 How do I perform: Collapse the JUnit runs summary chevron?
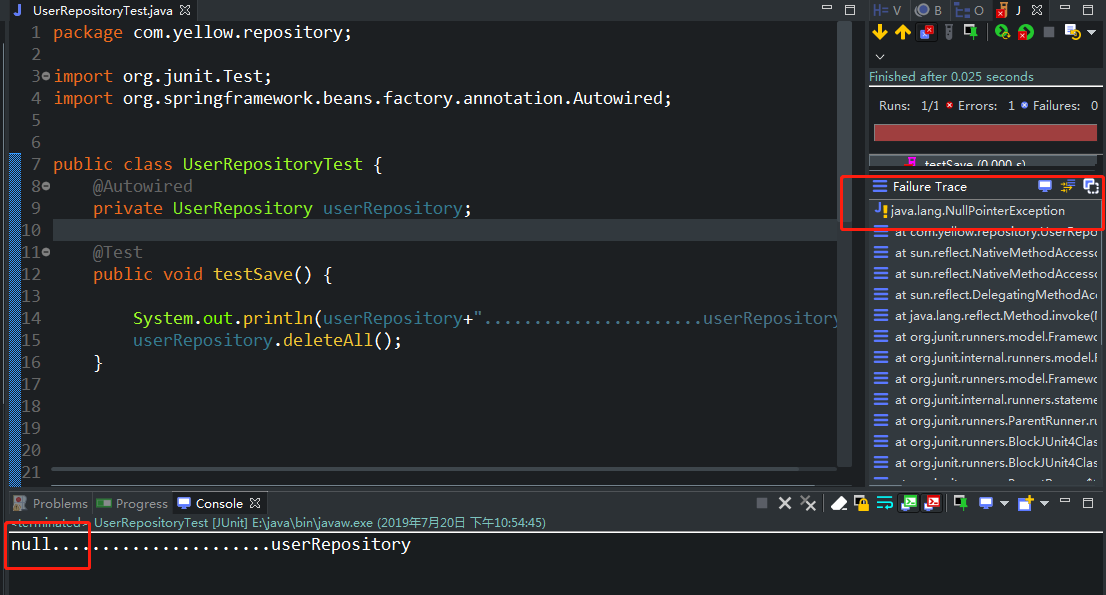879,57
